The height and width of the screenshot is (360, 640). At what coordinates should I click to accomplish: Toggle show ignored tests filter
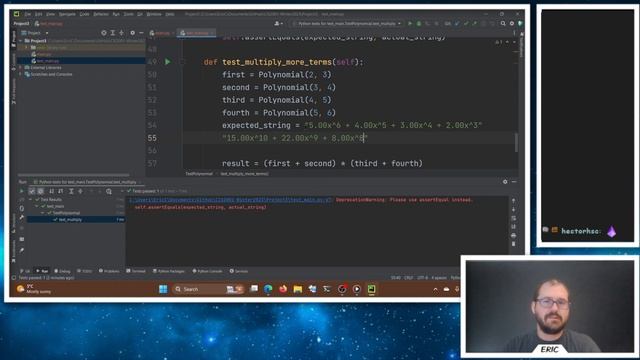coord(41,191)
